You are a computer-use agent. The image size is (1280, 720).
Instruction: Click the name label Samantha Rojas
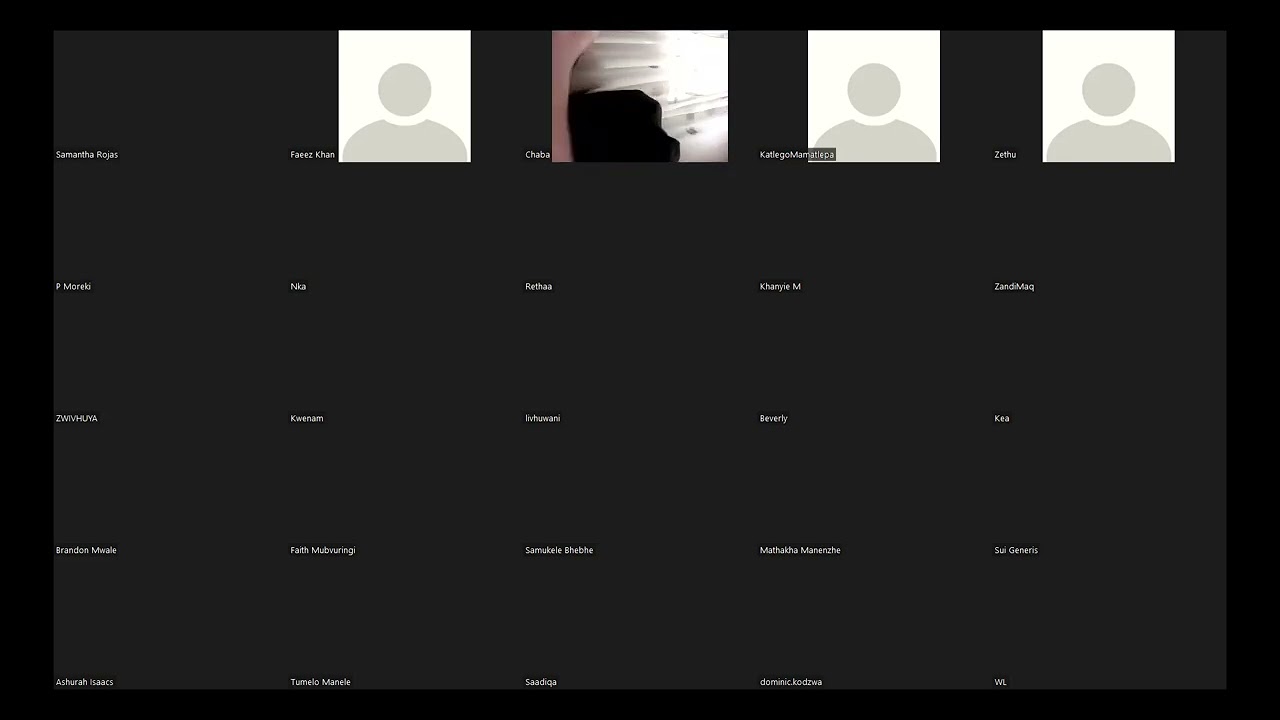(x=87, y=155)
